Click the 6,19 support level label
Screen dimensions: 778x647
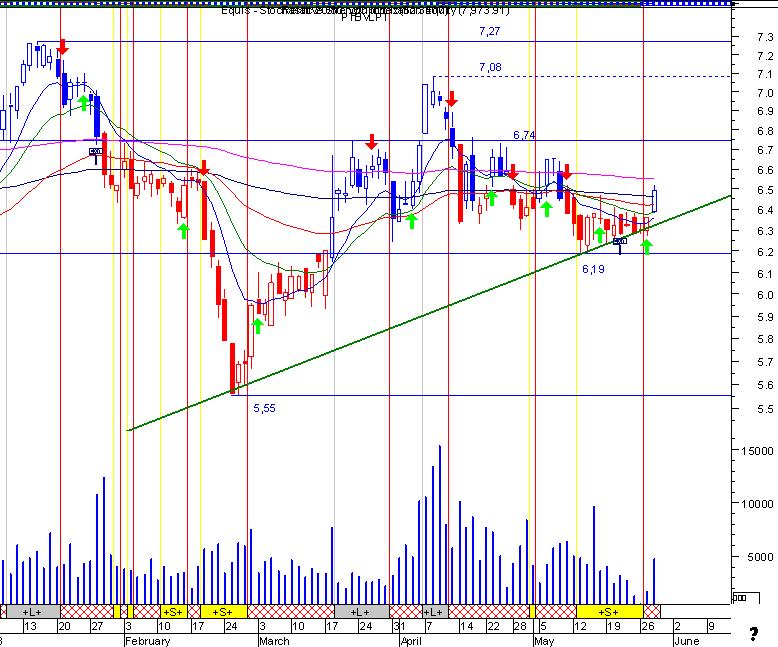[x=593, y=269]
